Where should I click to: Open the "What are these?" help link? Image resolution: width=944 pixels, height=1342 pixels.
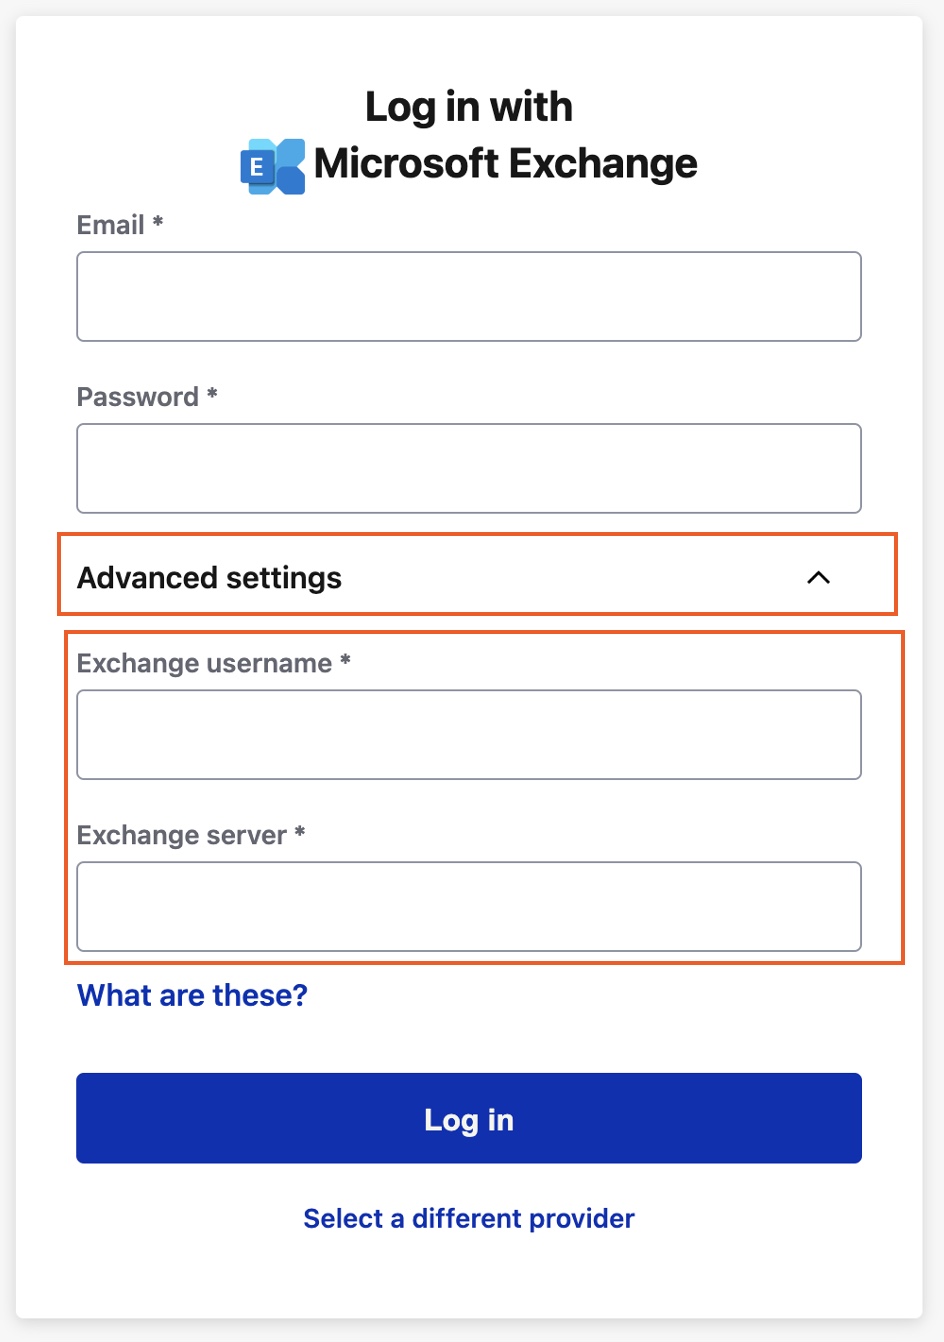pyautogui.click(x=192, y=995)
